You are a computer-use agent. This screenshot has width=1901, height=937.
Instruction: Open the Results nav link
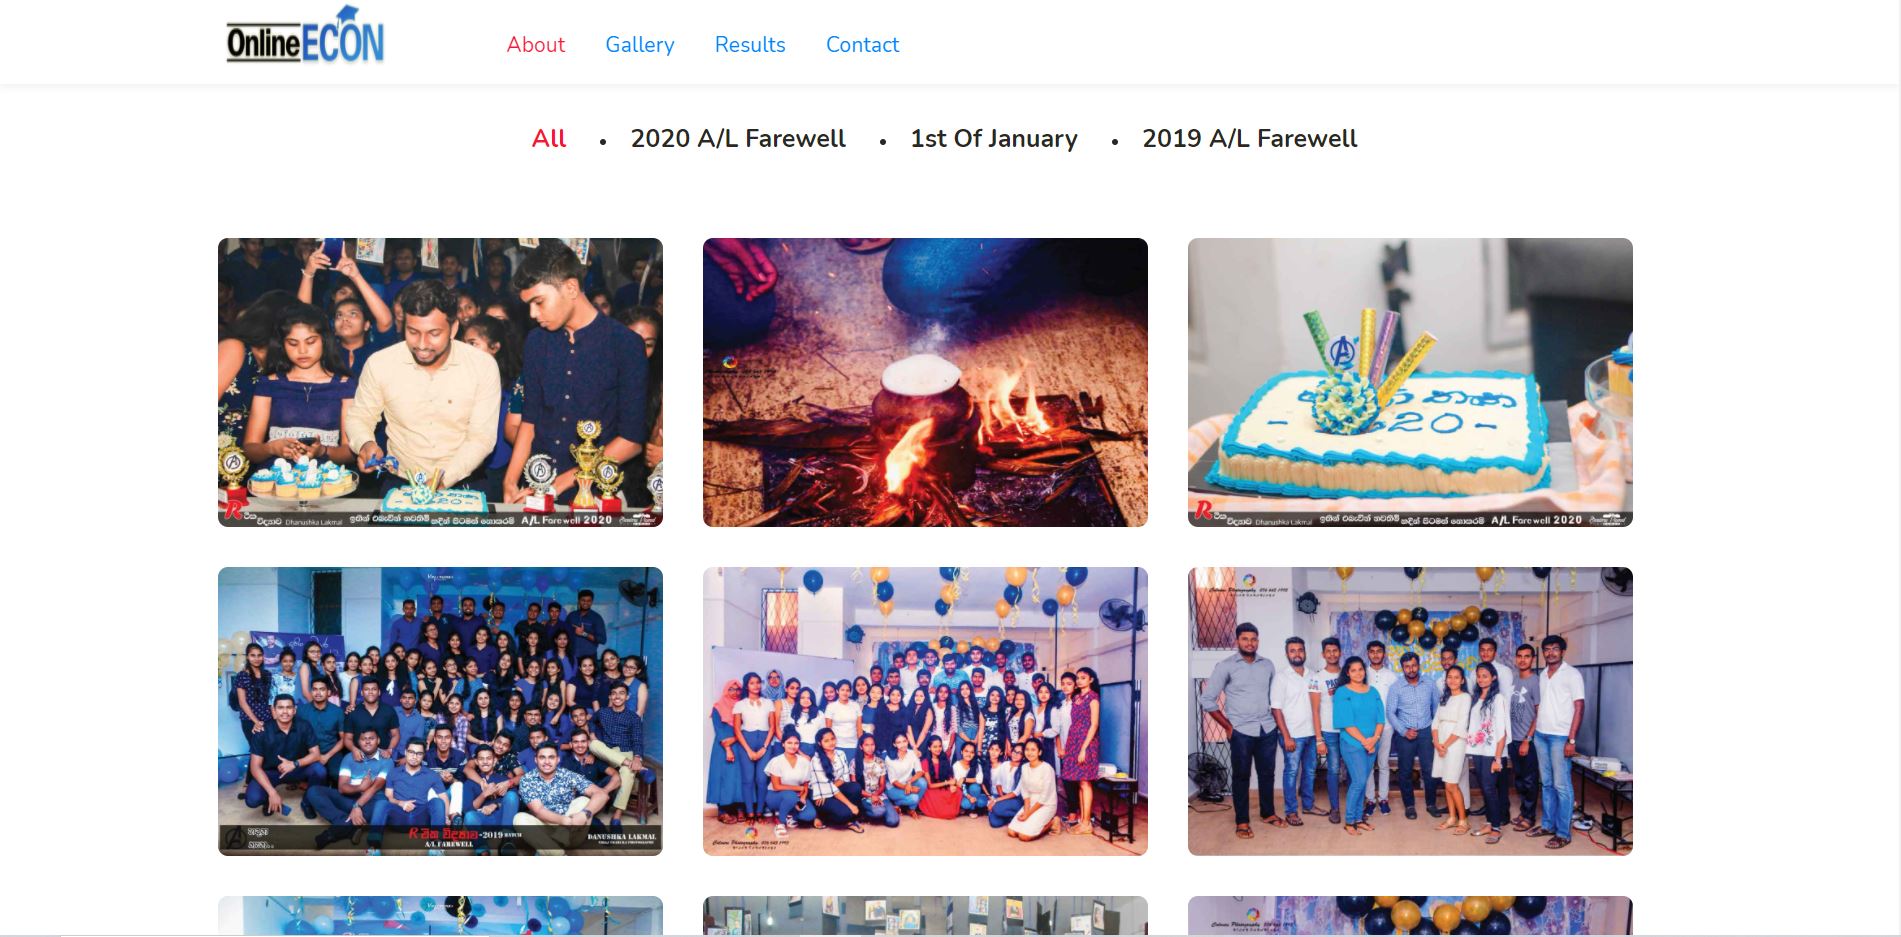click(x=750, y=45)
